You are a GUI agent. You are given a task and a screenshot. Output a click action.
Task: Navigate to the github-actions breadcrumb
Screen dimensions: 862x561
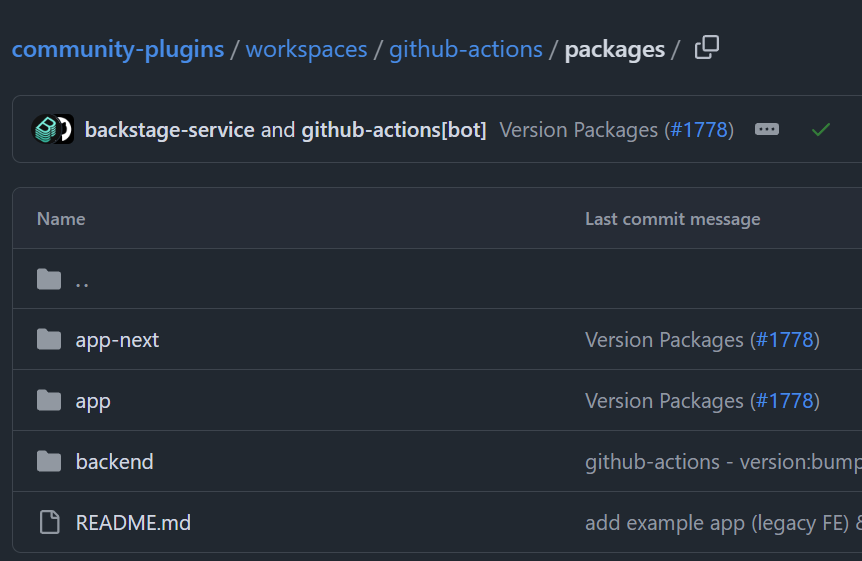coord(466,49)
